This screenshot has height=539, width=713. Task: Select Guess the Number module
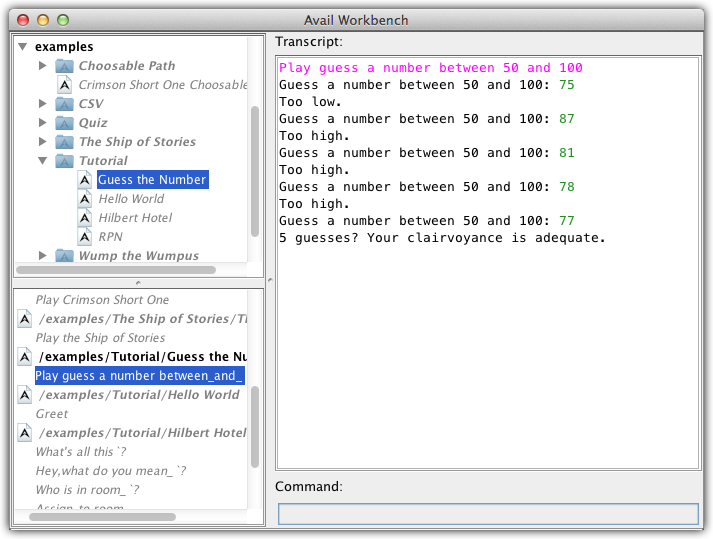click(x=152, y=180)
